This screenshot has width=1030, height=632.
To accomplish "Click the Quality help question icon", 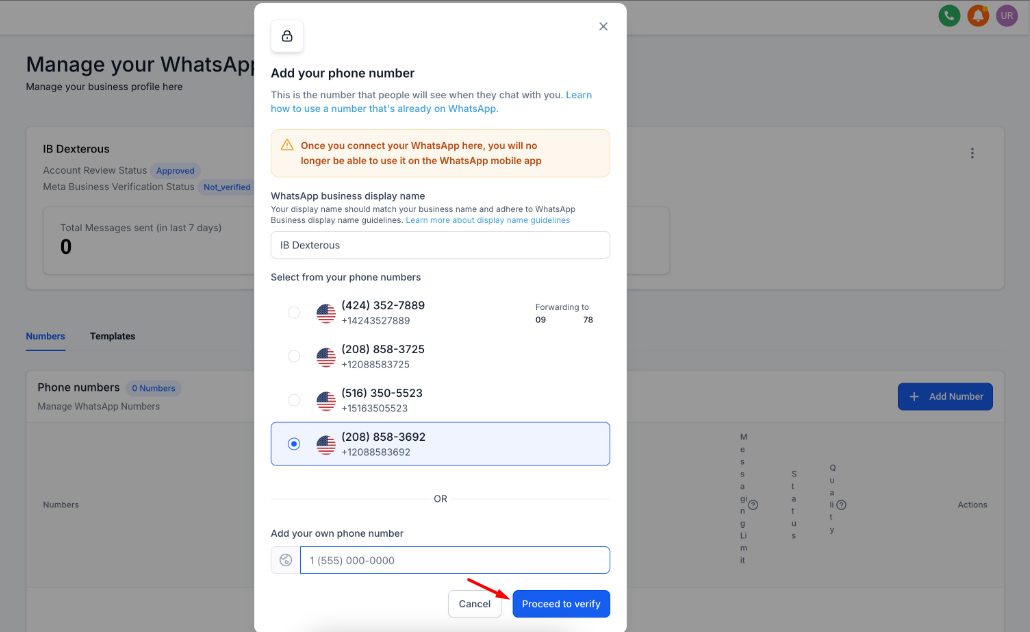I will [841, 505].
